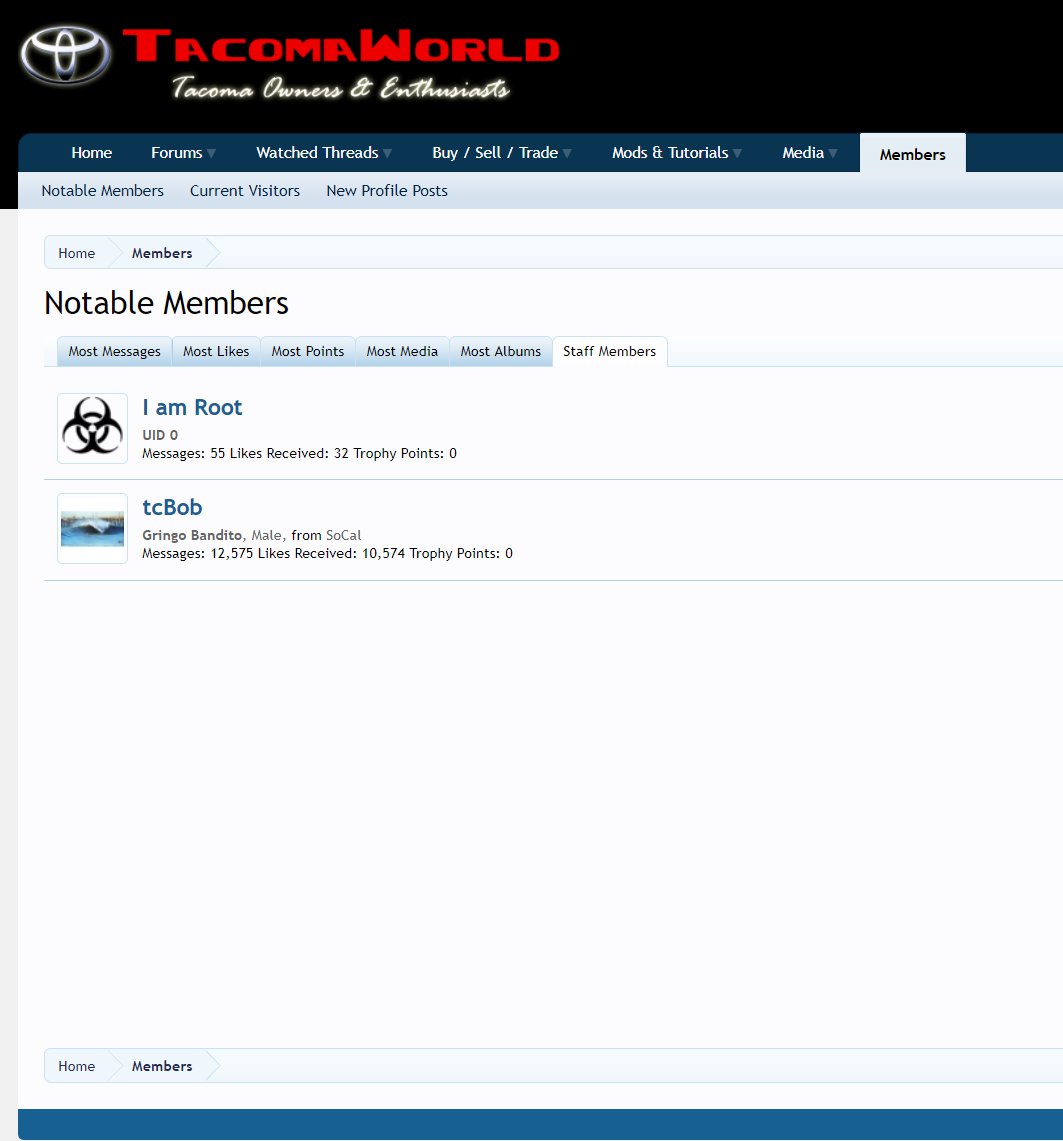
Task: Open Watched Threads in the navigation
Action: [x=317, y=153]
